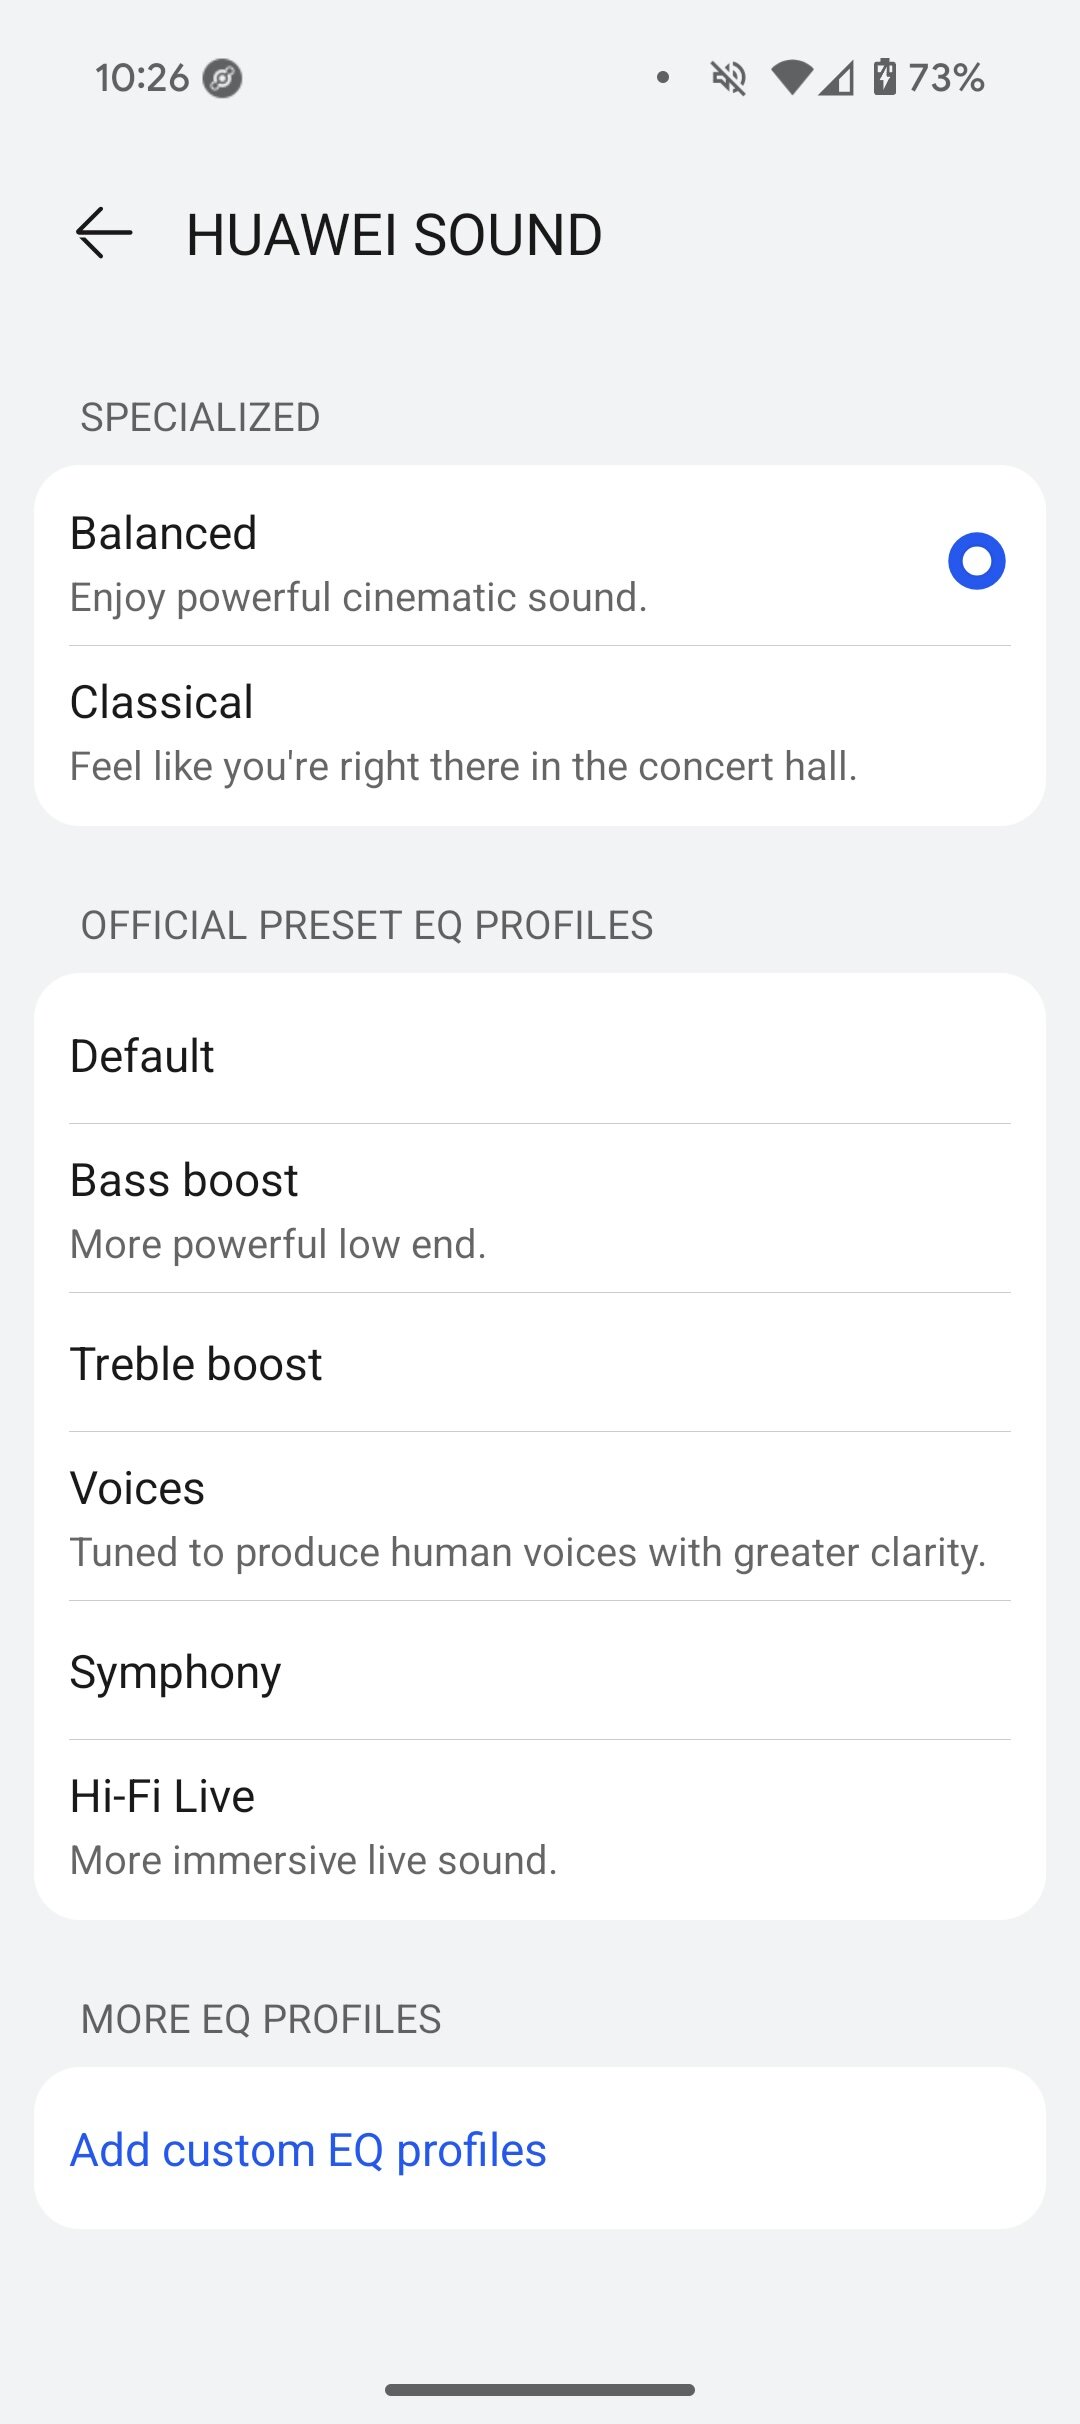Pick the Bass boost preset
Screen dimensions: 1080x2424
click(540, 1210)
